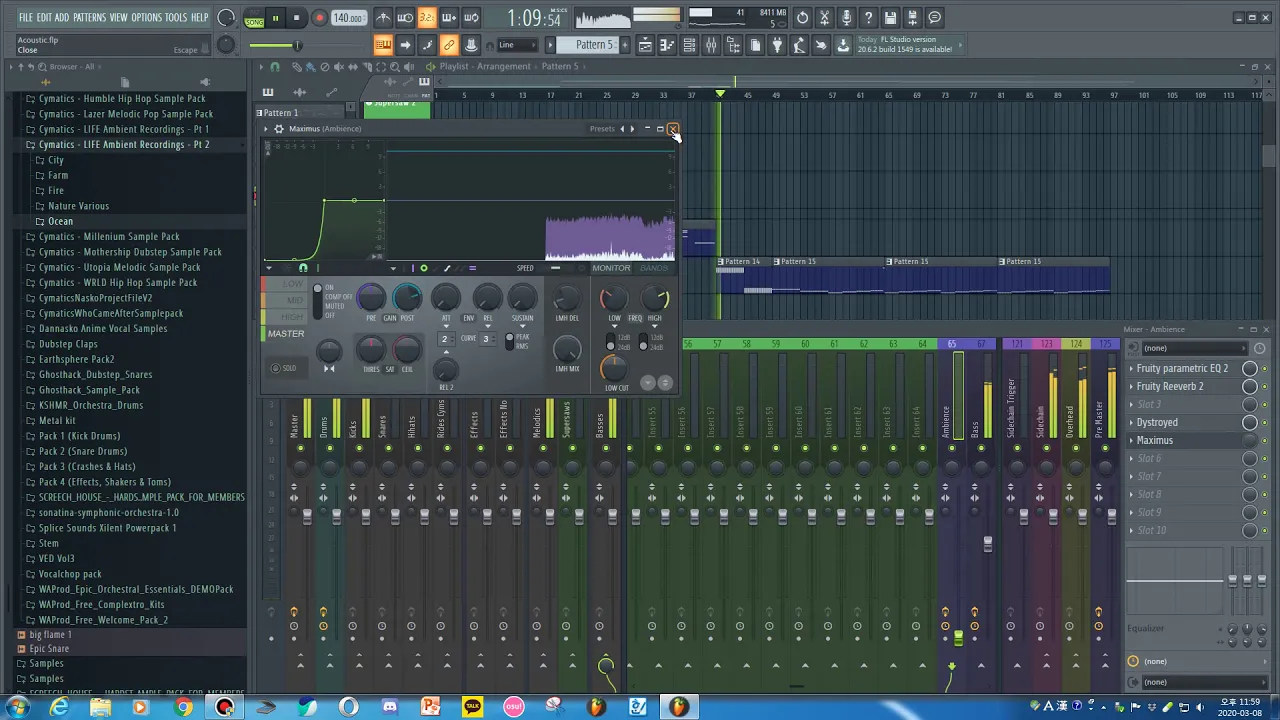
Task: Click the tempo 140 field
Action: click(x=348, y=18)
